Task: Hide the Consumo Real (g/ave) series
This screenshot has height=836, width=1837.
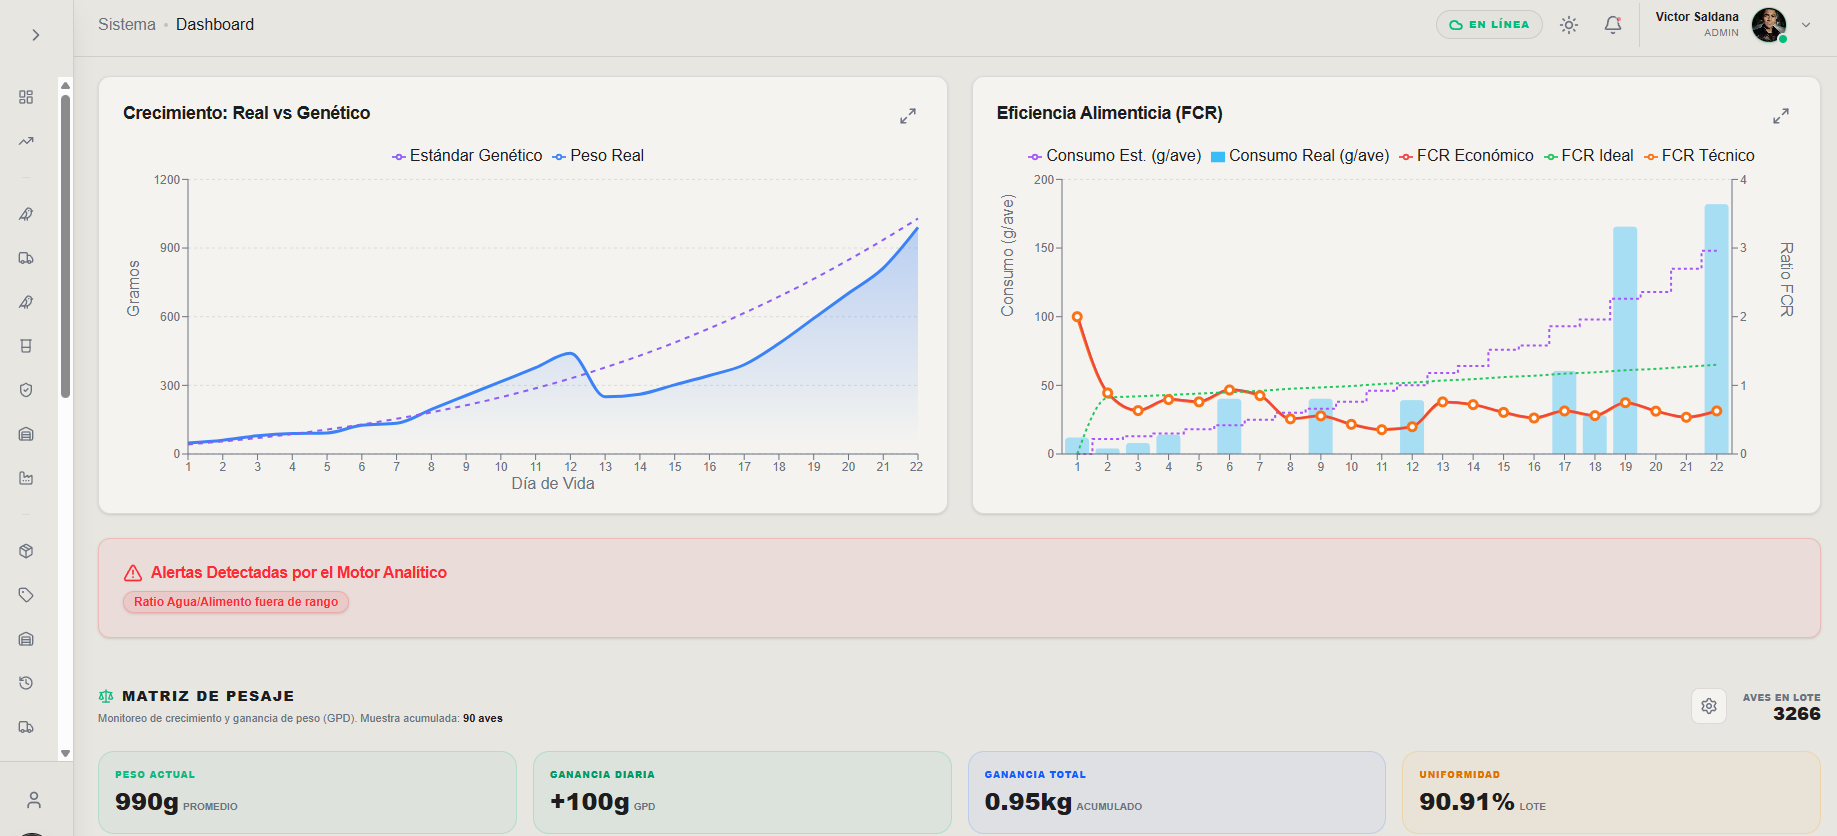Action: 1300,156
